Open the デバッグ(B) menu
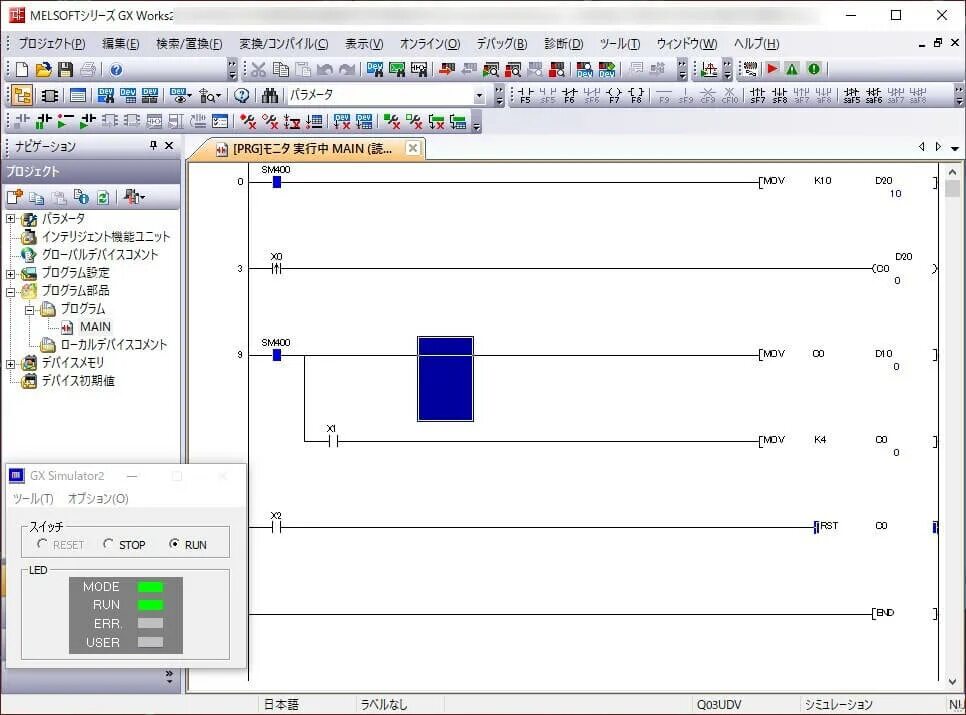The image size is (966, 715). tap(501, 44)
